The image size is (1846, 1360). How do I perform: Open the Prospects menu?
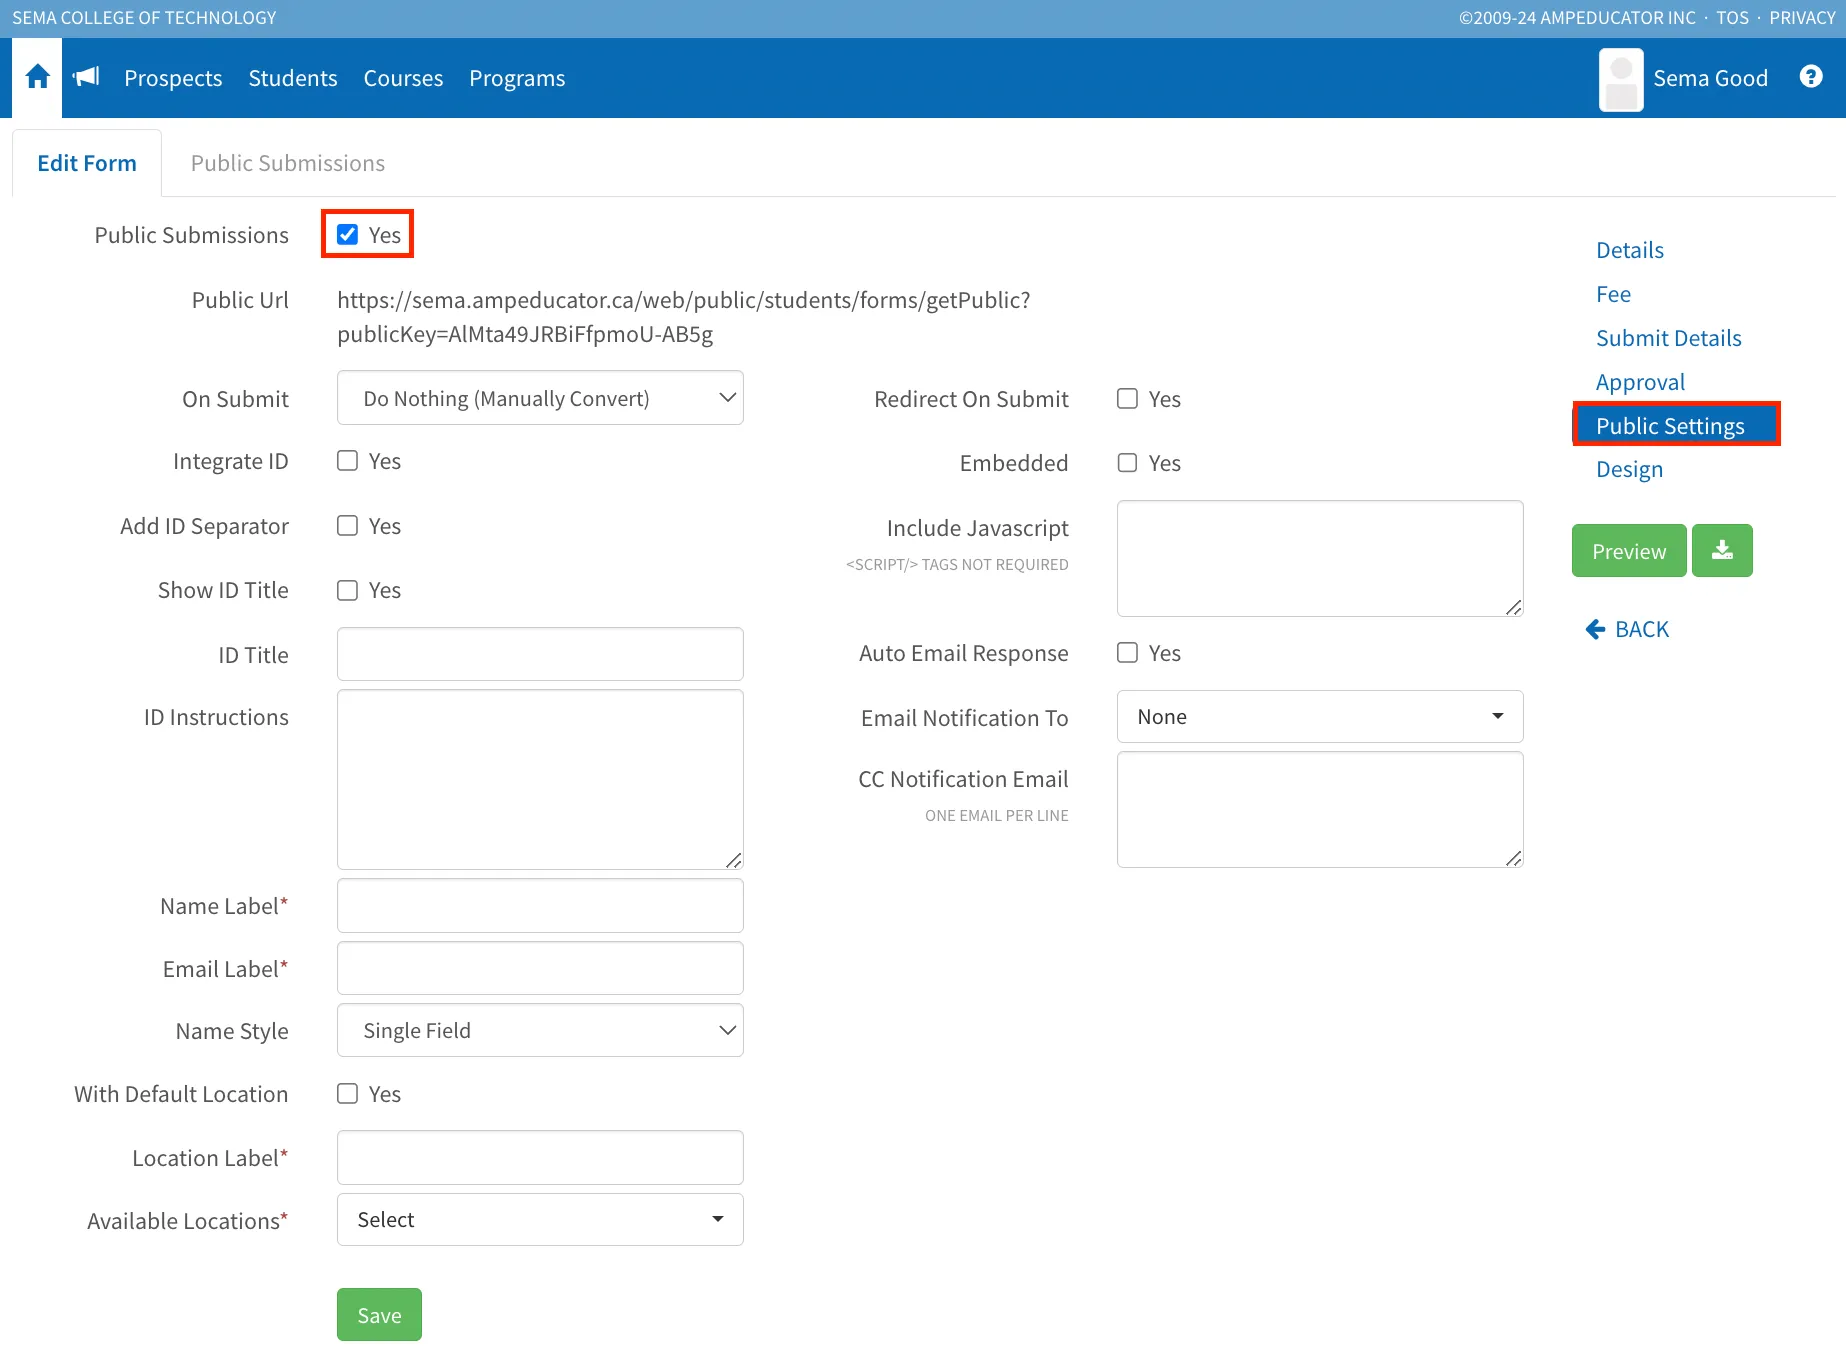point(173,78)
